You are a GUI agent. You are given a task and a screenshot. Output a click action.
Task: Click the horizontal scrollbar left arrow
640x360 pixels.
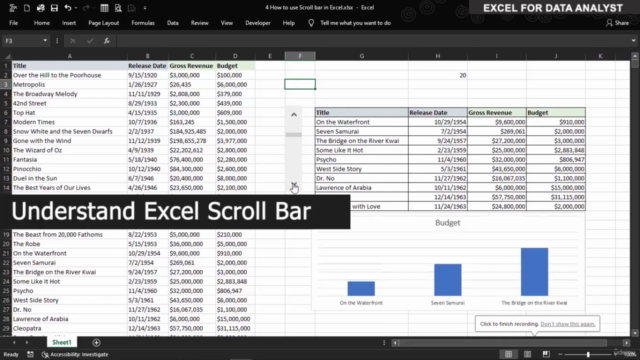tap(395, 343)
